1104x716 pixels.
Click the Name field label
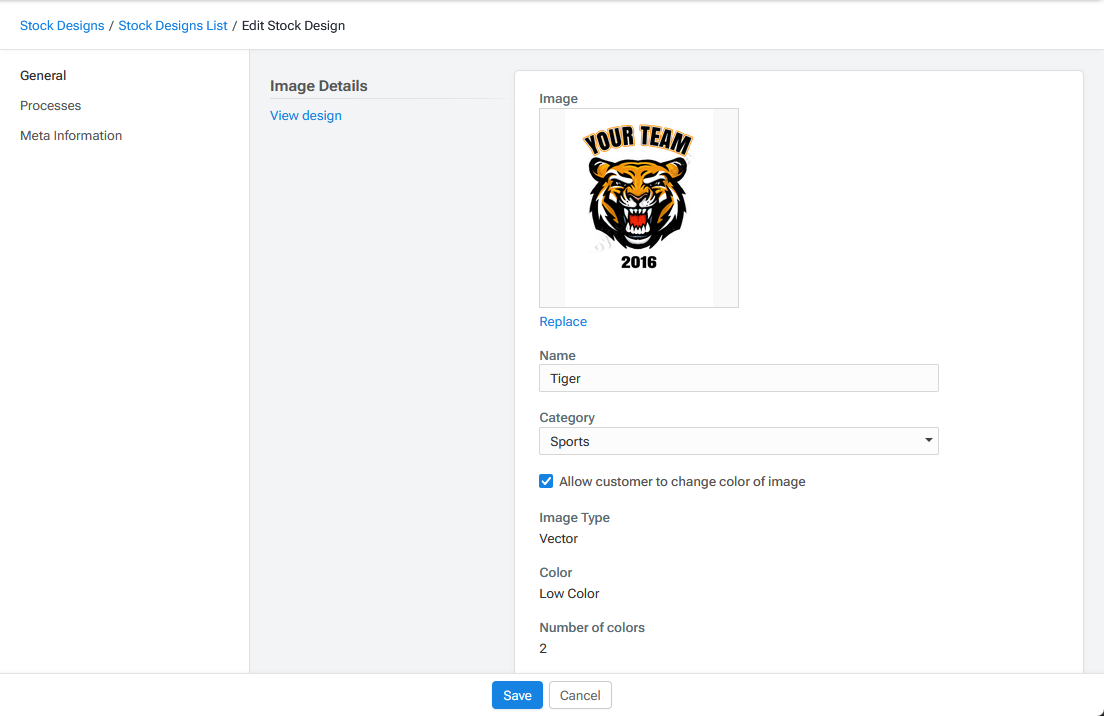pyautogui.click(x=557, y=356)
